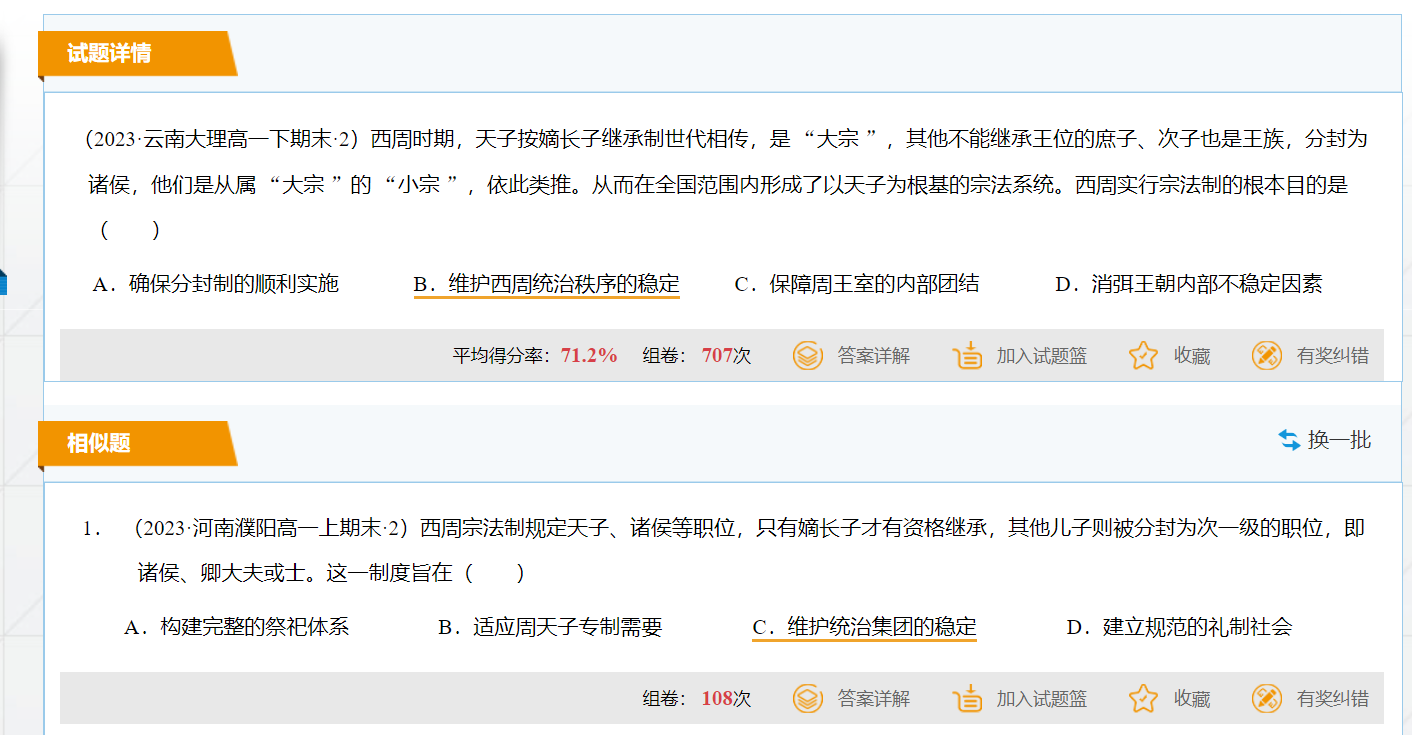Star the similar question 1 as favorite

[1143, 698]
